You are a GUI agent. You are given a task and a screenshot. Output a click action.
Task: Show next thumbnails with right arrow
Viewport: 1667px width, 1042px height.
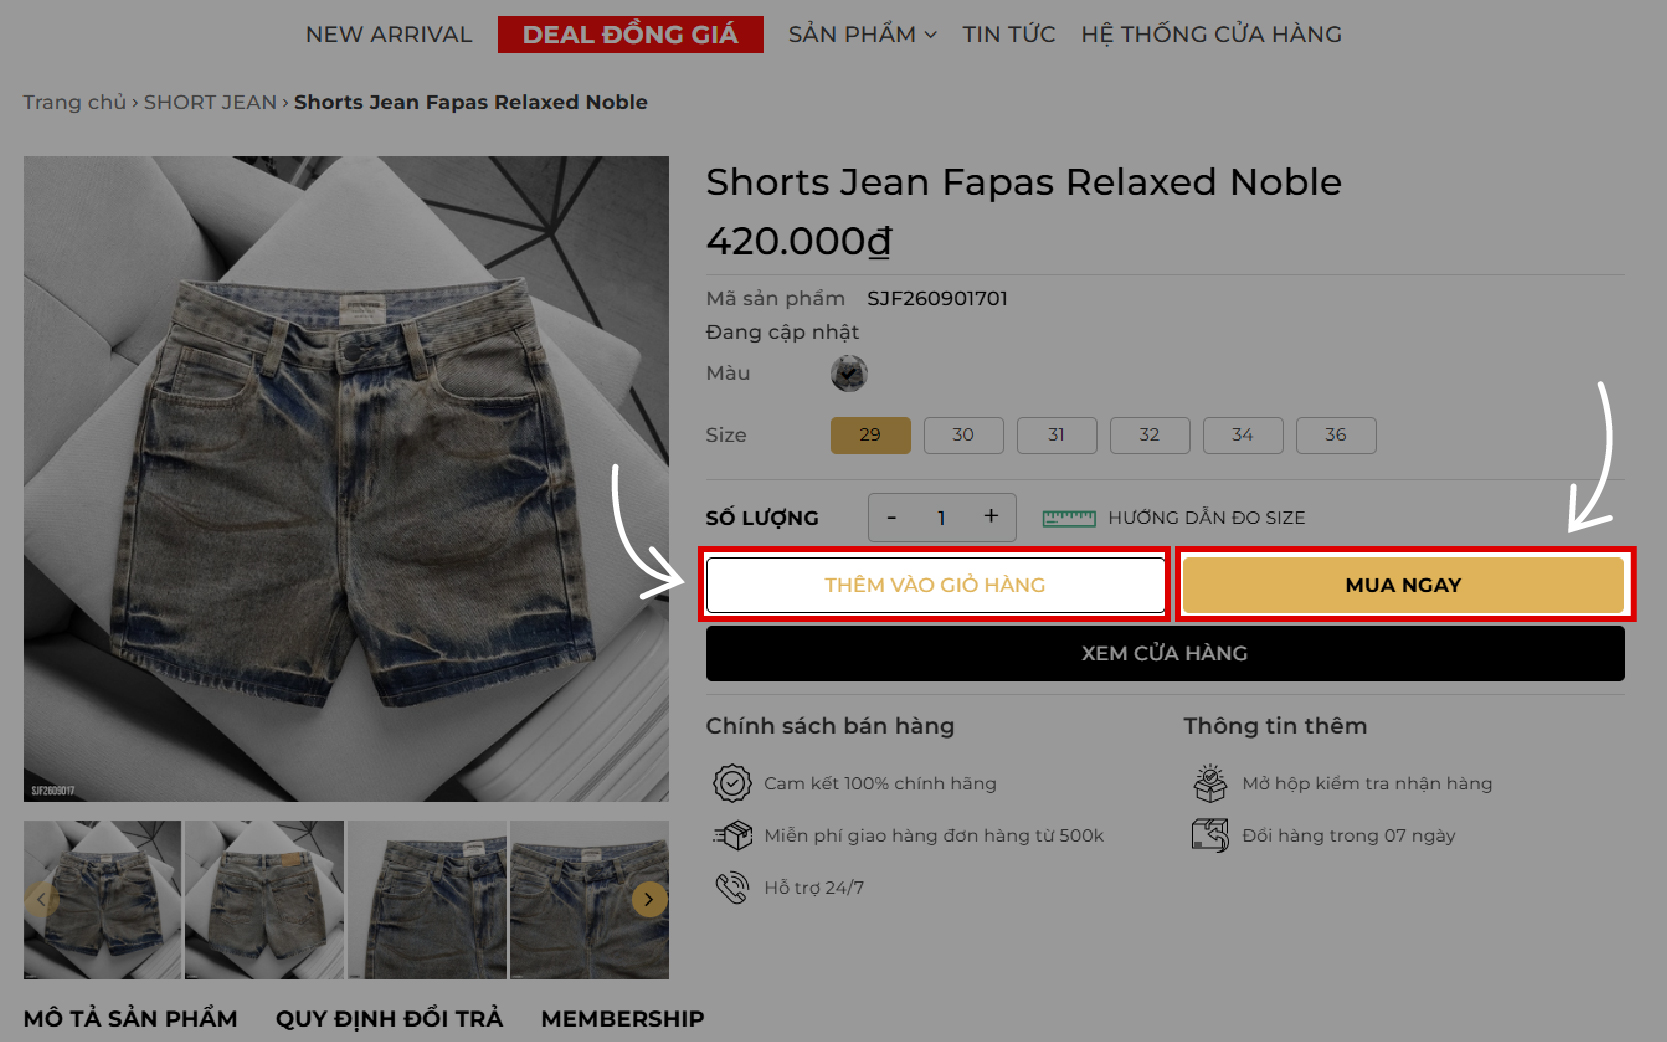point(649,900)
